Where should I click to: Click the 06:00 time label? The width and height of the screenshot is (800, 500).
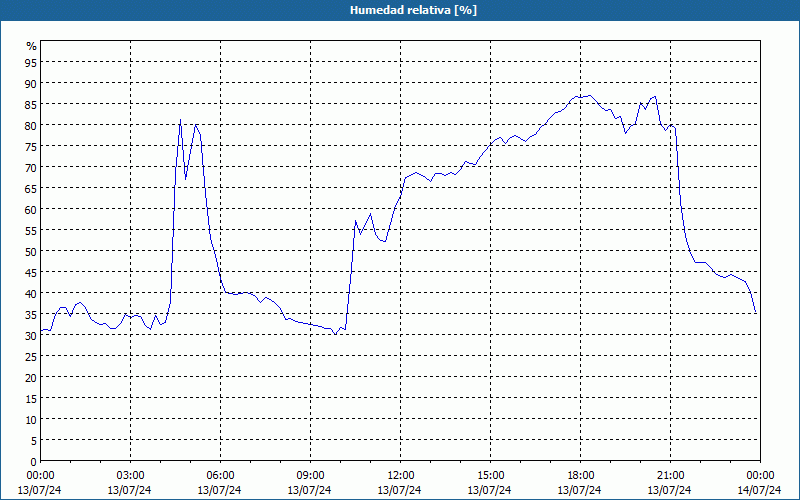[x=220, y=476]
